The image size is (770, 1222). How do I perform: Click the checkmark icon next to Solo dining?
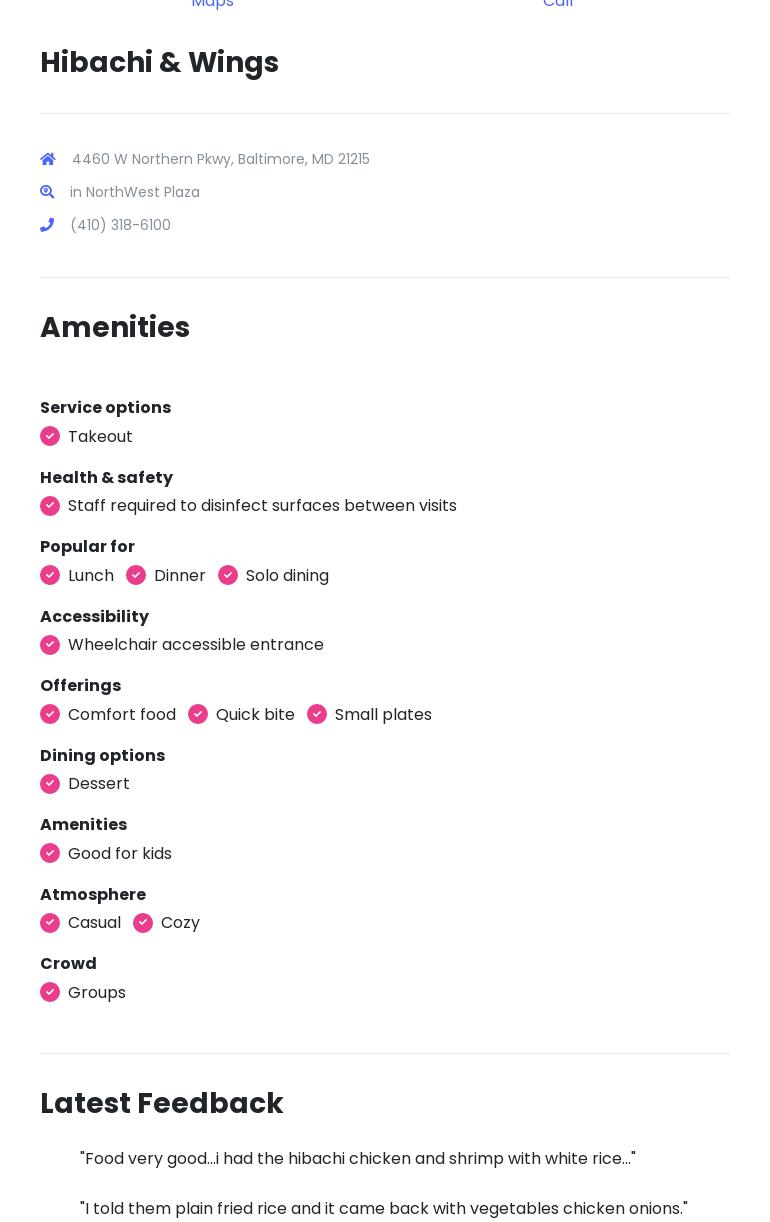[228, 575]
